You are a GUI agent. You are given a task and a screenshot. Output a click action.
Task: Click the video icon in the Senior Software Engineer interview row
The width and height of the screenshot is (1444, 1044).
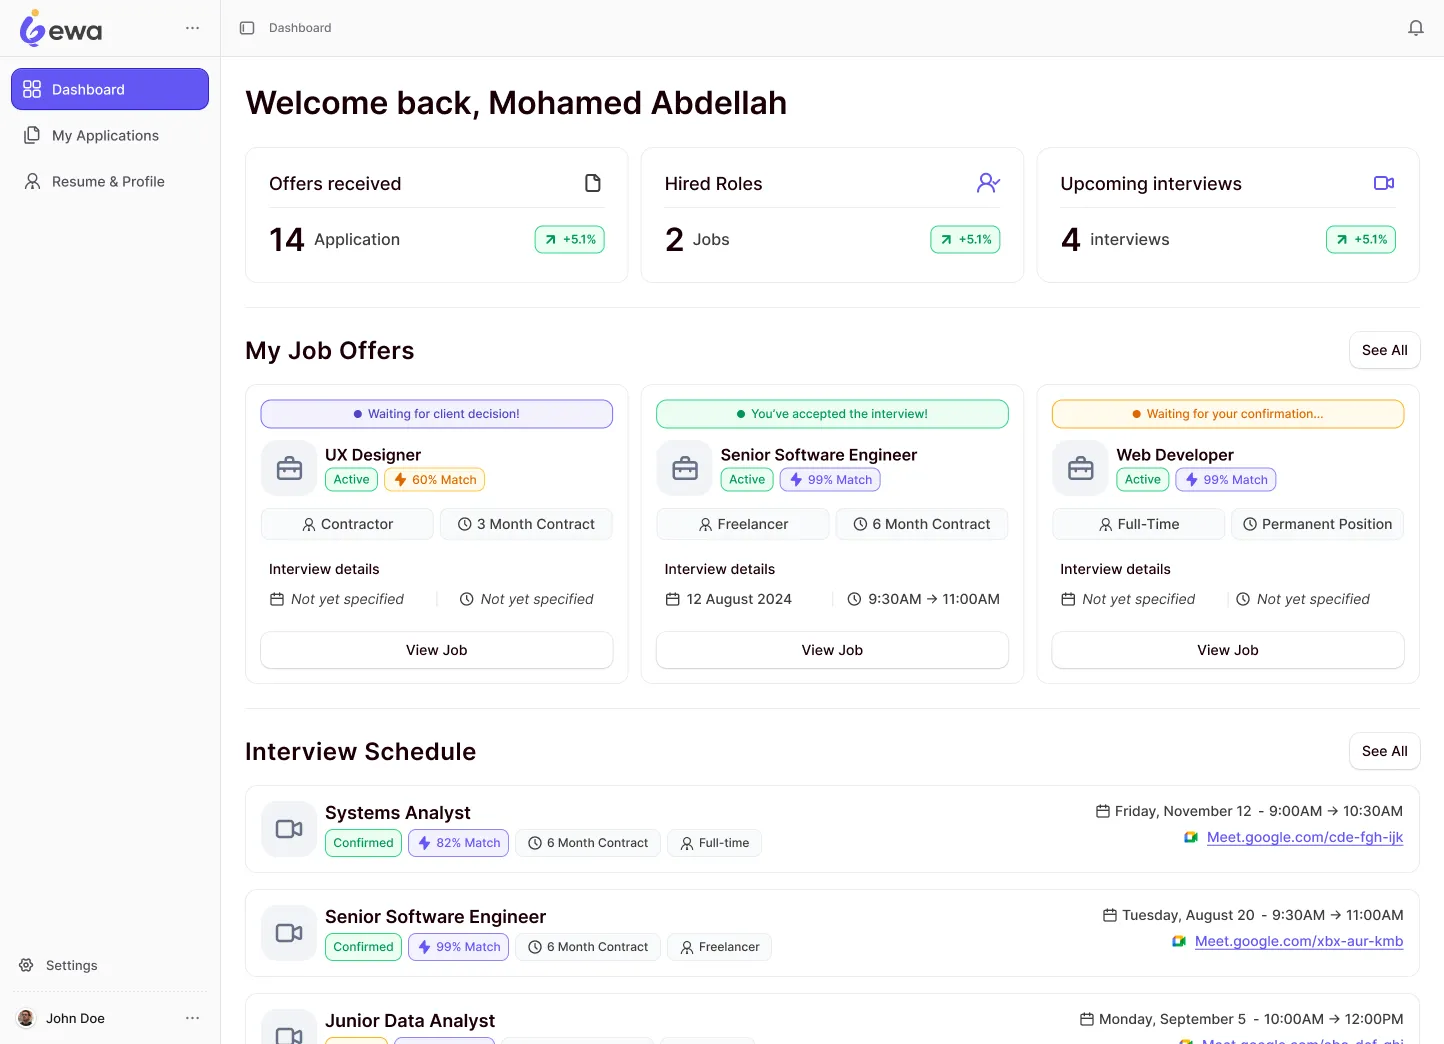coord(289,933)
